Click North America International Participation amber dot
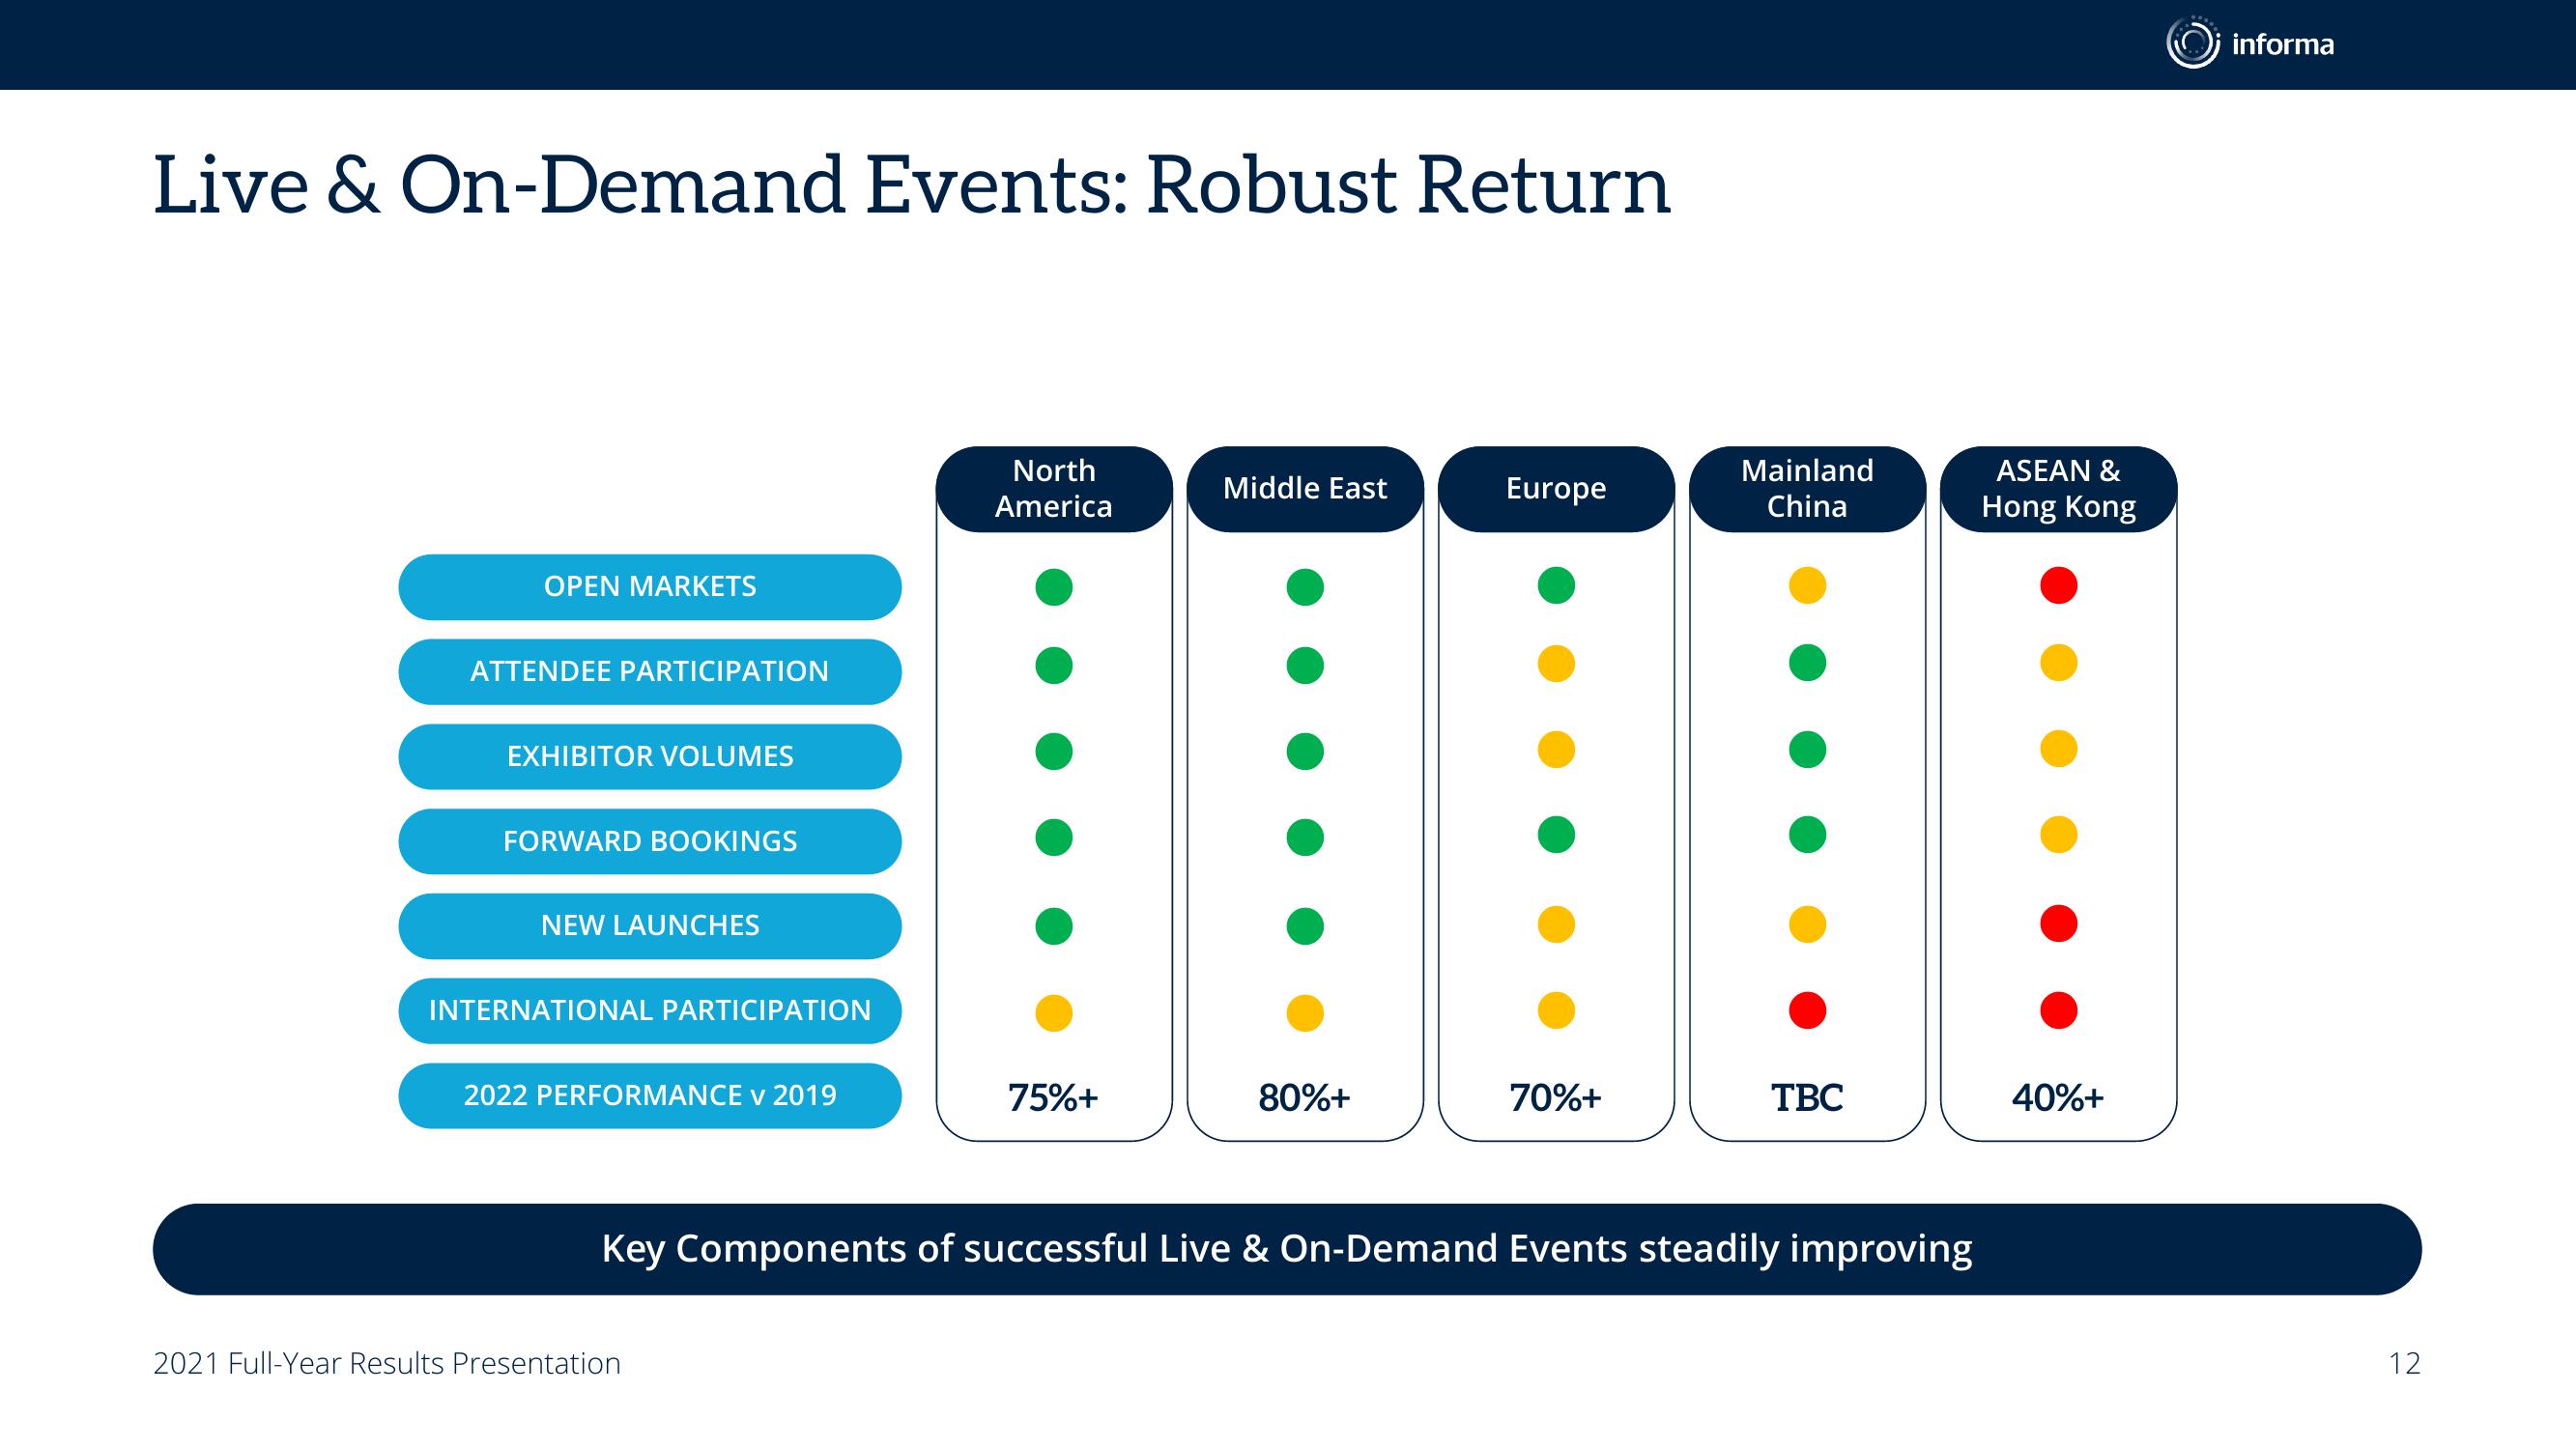 (x=1054, y=1013)
